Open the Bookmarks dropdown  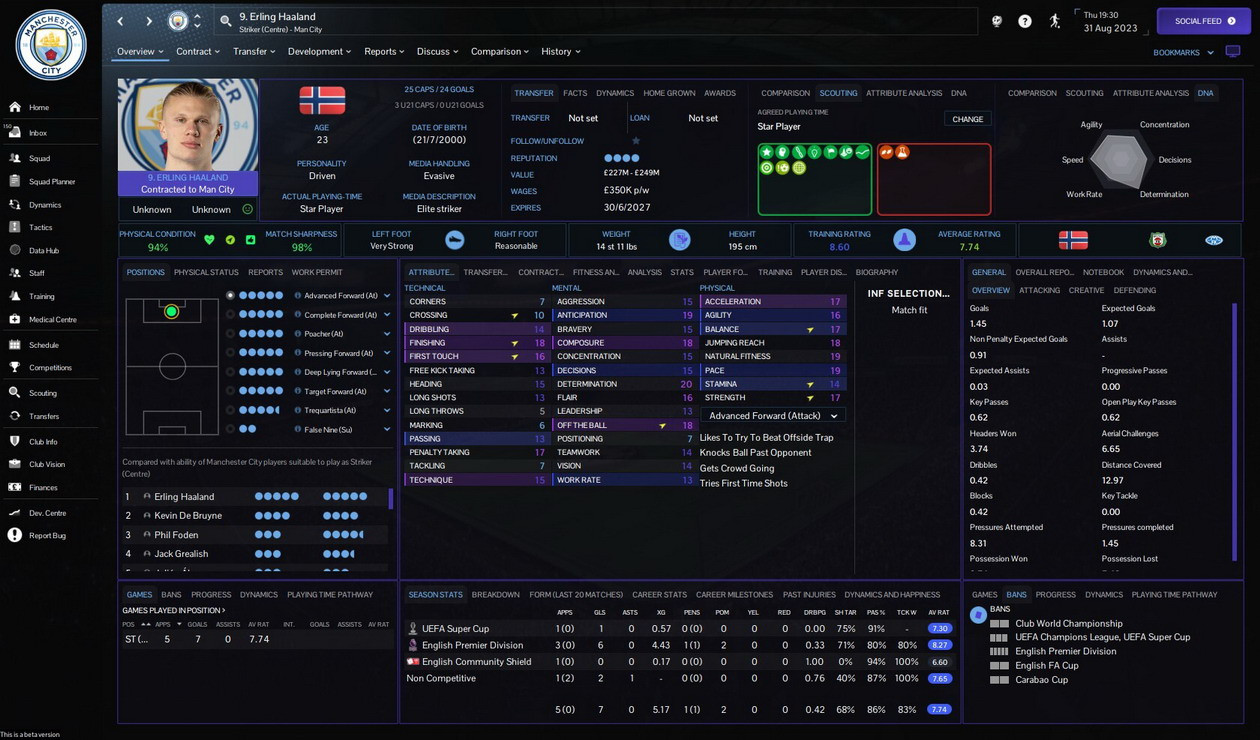[1183, 52]
